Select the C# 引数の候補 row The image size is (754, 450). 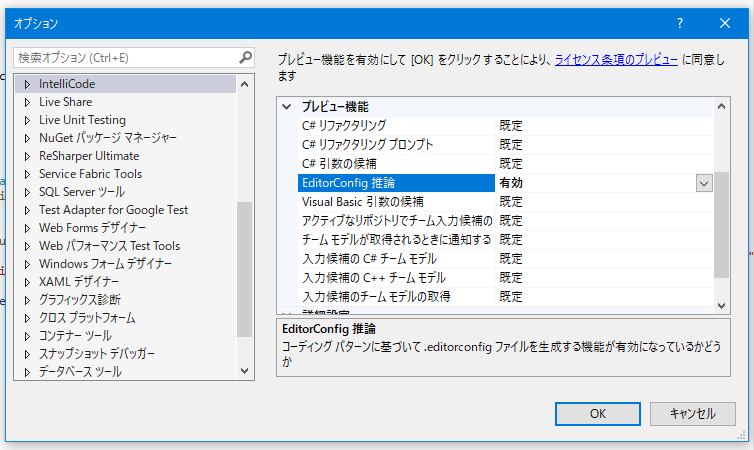505,164
